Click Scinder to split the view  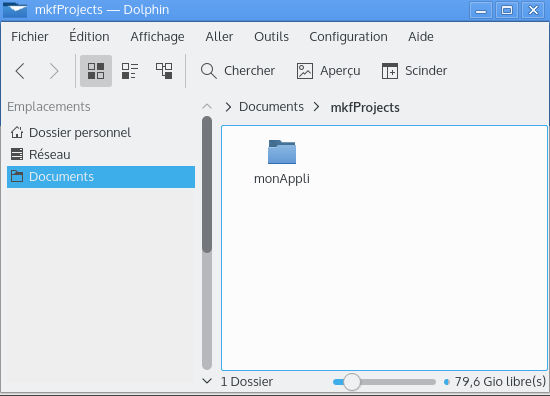click(414, 71)
